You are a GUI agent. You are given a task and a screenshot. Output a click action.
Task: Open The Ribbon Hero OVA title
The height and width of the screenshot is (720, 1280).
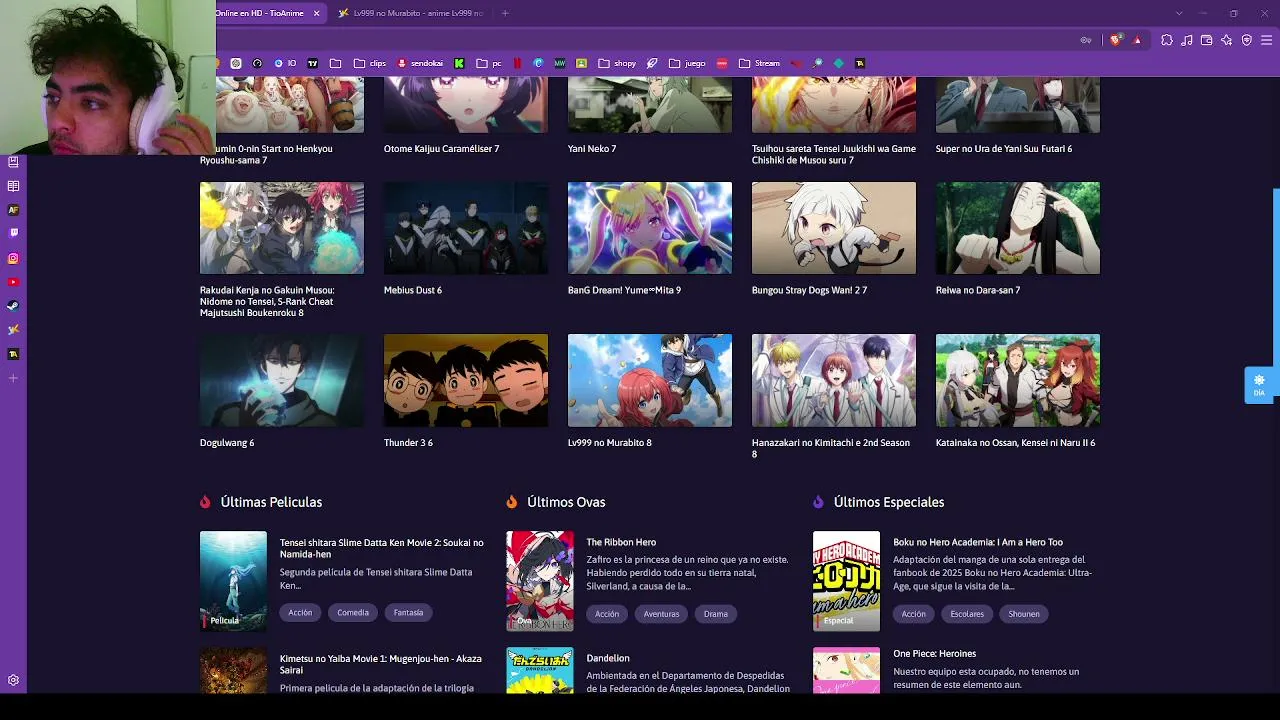point(621,542)
